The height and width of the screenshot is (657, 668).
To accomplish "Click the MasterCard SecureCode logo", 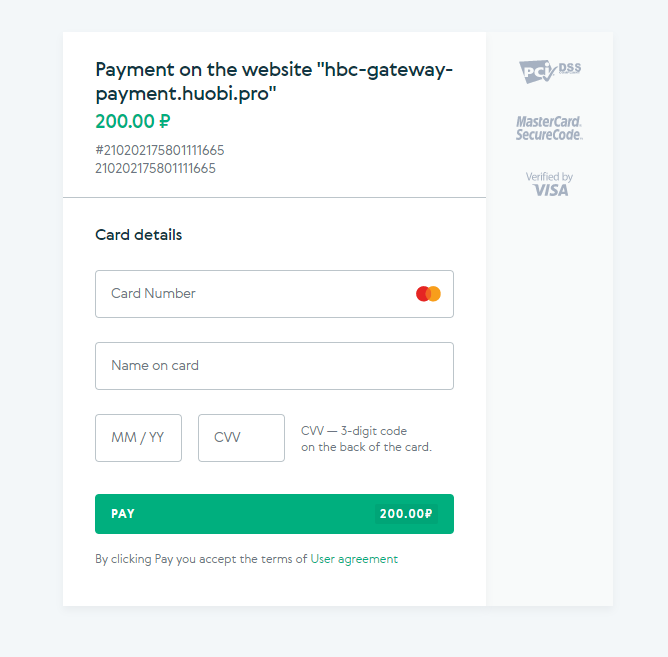I will [549, 128].
